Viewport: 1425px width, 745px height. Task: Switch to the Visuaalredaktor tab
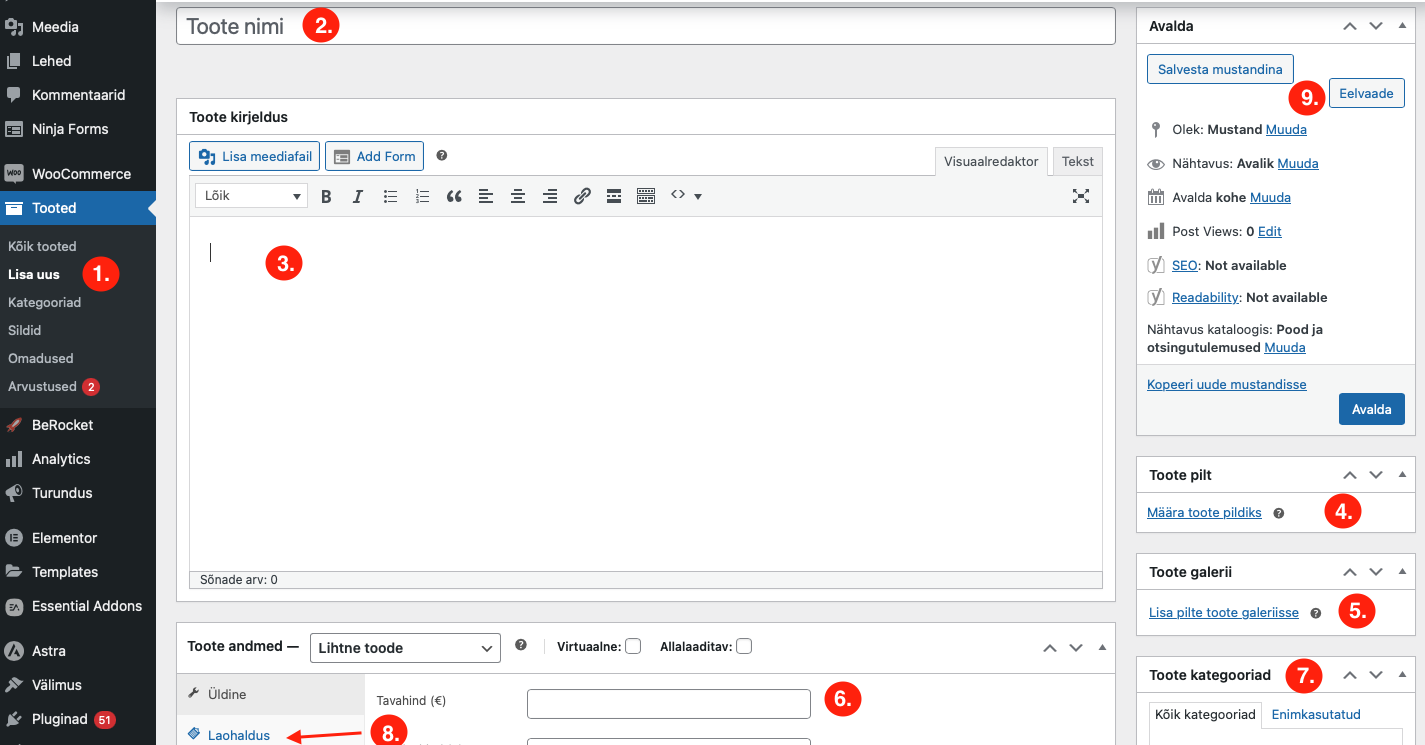(991, 161)
